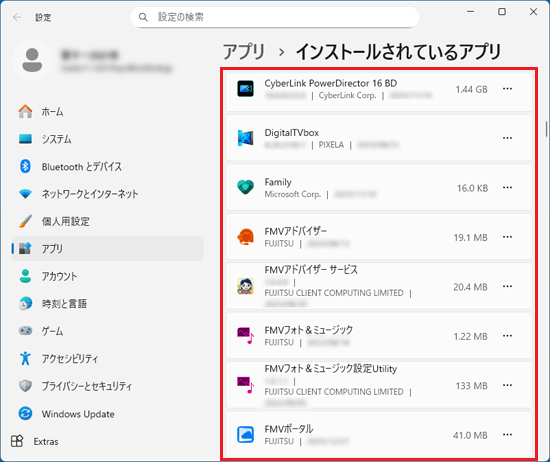Click the app list vertical scrollbar
This screenshot has height=462, width=550.
pyautogui.click(x=546, y=129)
